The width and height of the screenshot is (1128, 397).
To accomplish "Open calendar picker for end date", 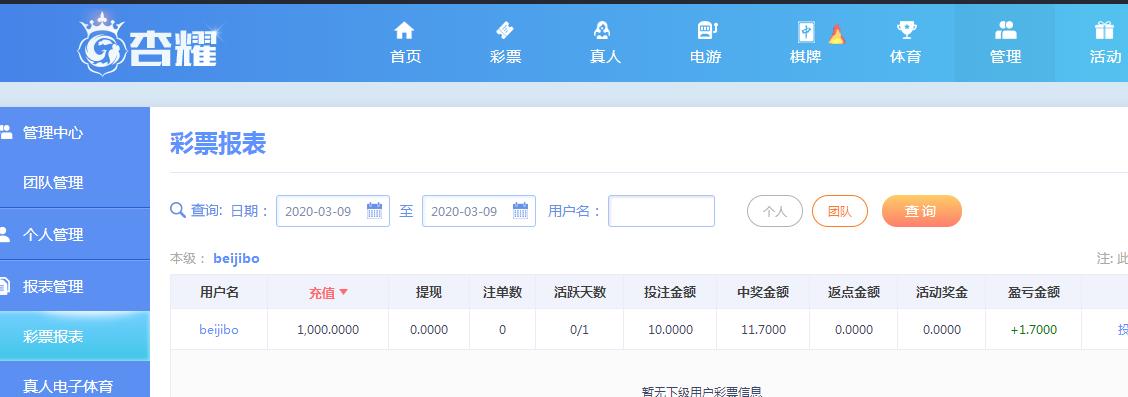I will point(520,211).
